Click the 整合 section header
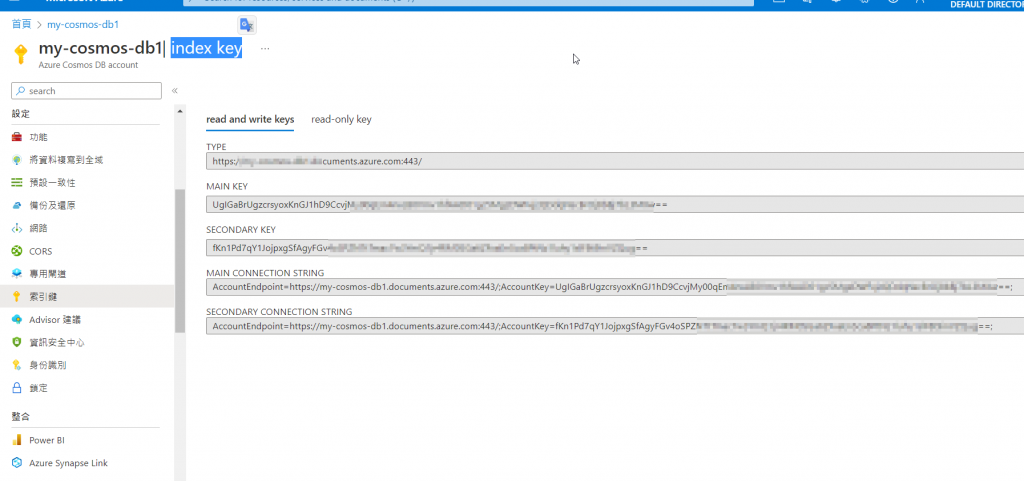 pyautogui.click(x=21, y=416)
